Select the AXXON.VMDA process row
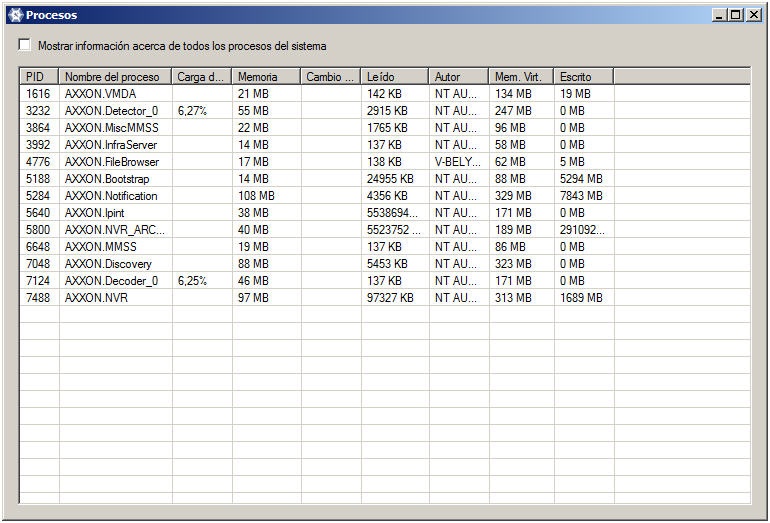This screenshot has height=523, width=770. coord(100,94)
